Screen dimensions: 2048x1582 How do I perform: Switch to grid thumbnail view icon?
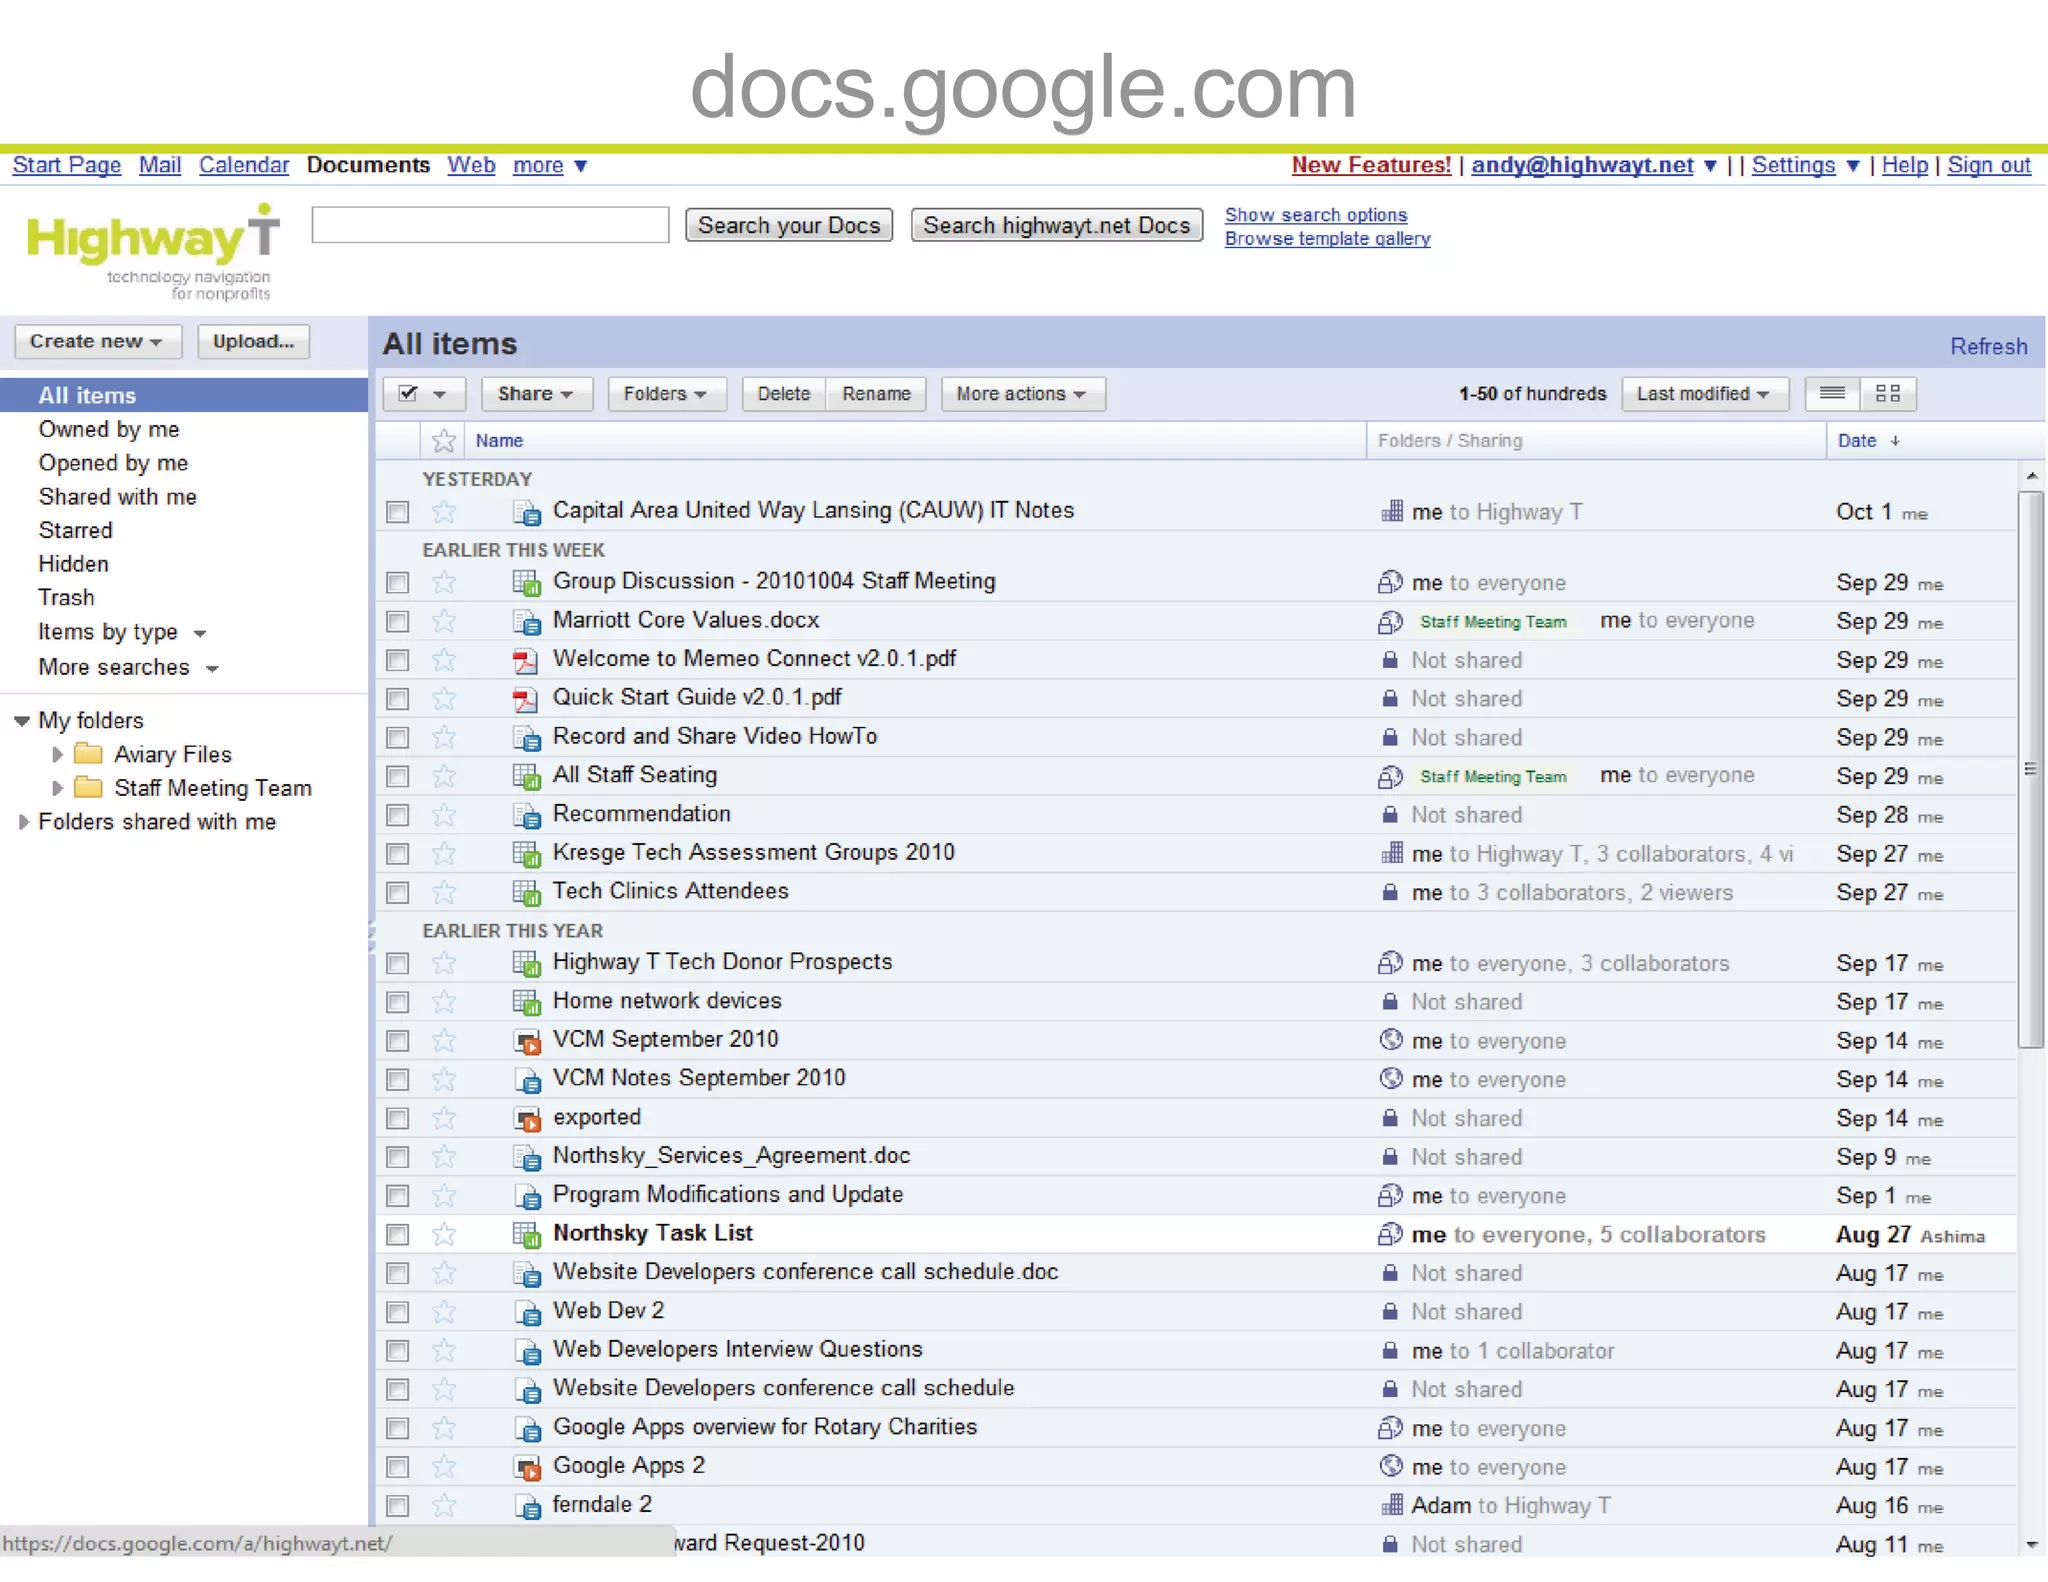pos(1887,394)
